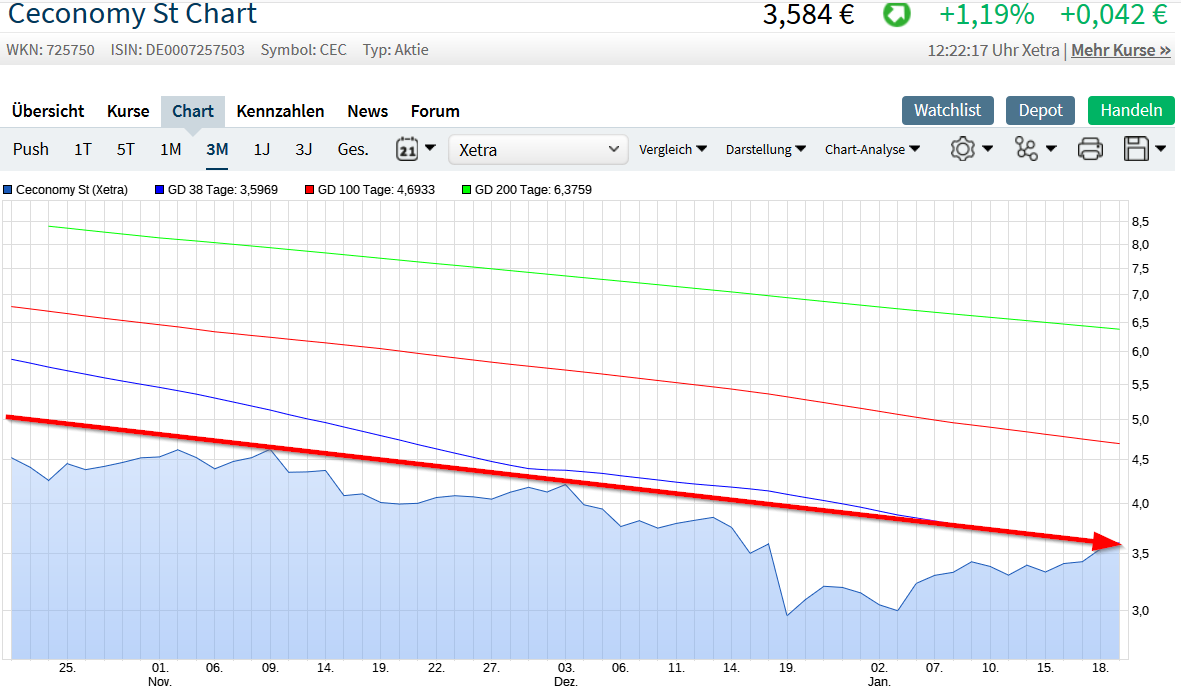Open the Darstellung dropdown menu
The width and height of the screenshot is (1181, 695).
(765, 149)
